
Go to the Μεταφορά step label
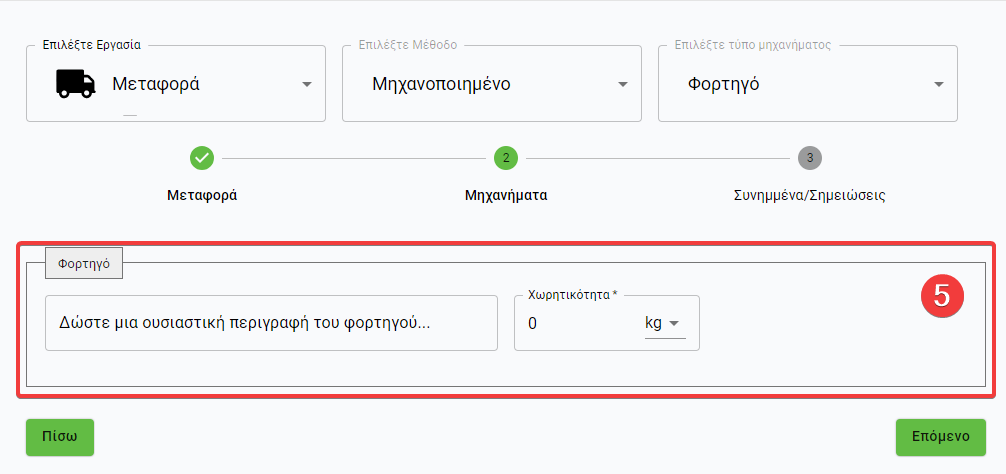click(x=202, y=195)
